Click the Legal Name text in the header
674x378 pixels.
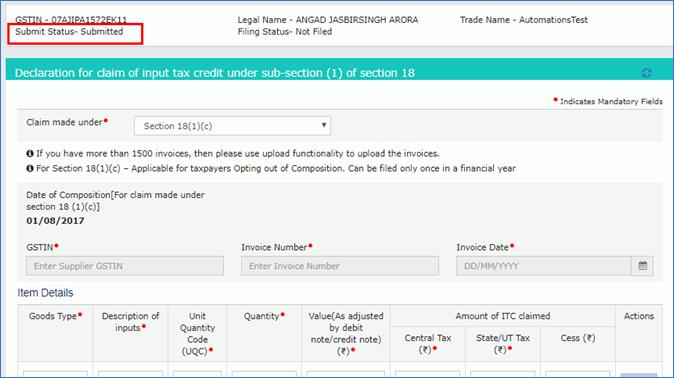click(x=328, y=20)
